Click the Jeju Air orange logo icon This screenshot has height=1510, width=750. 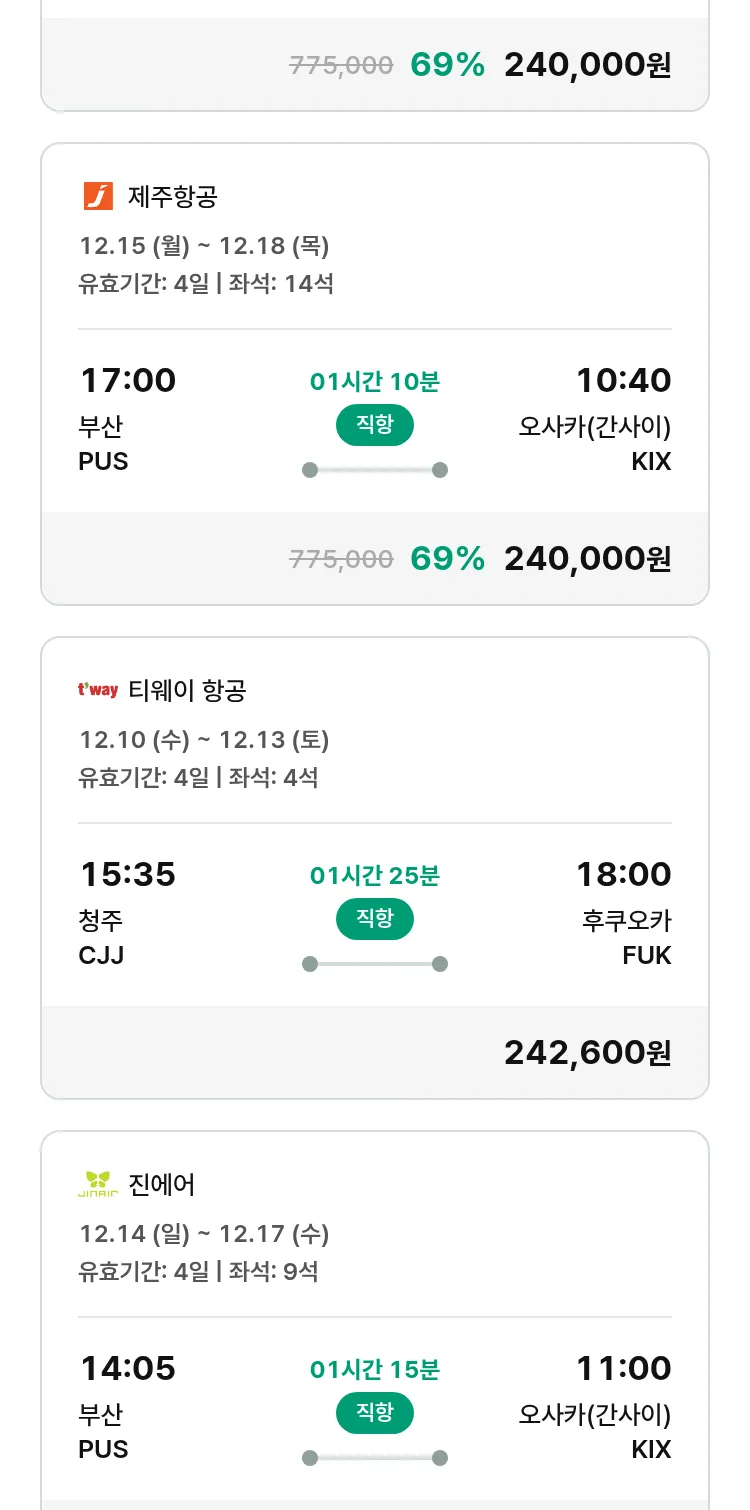(98, 196)
